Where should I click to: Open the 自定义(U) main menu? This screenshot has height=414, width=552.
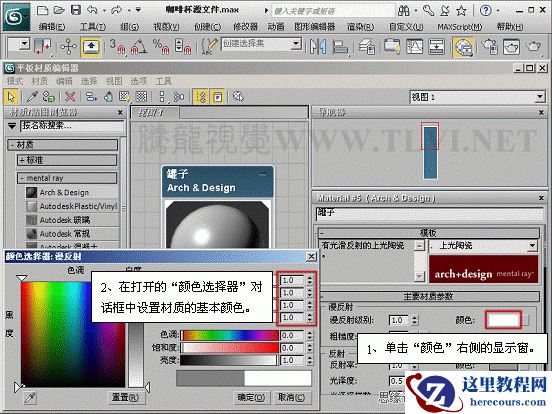pyautogui.click(x=406, y=27)
